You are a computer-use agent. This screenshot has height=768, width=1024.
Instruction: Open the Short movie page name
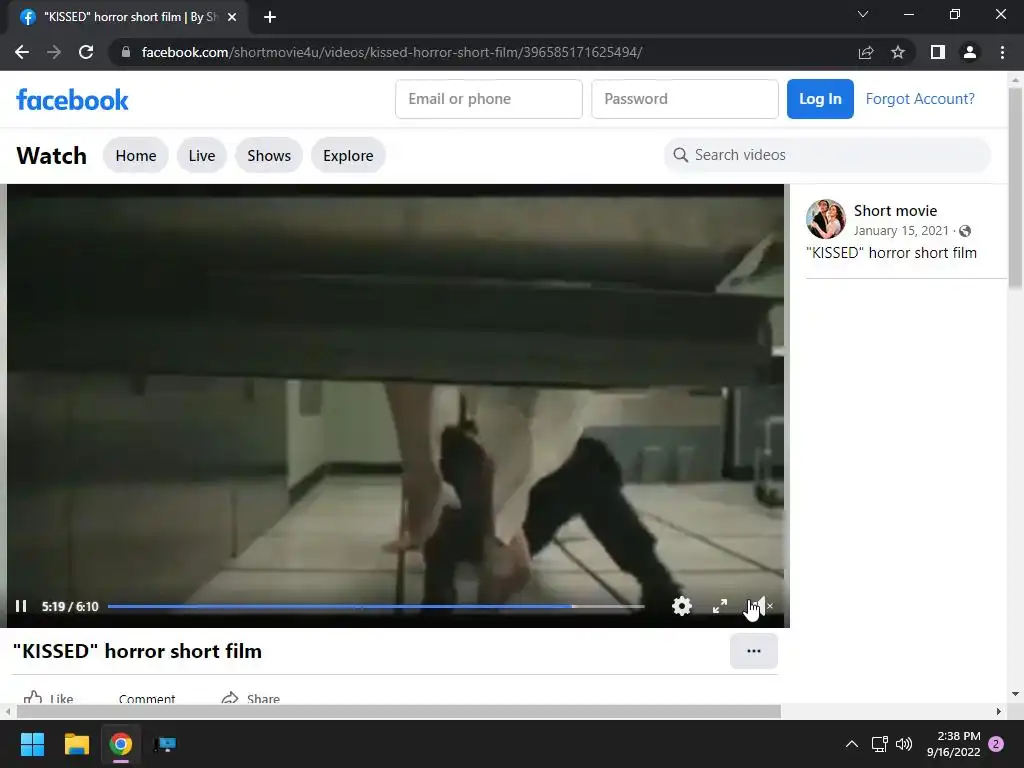coord(895,210)
